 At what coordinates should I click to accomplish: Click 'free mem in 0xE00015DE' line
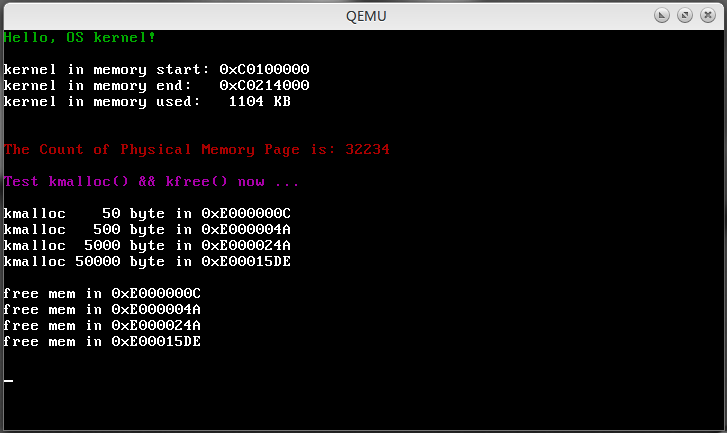tap(102, 342)
